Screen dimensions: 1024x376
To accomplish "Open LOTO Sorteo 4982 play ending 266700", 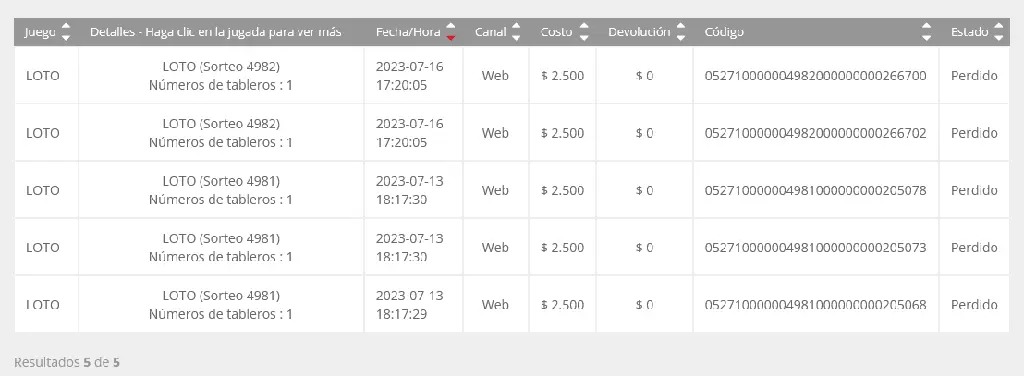I will [x=221, y=75].
